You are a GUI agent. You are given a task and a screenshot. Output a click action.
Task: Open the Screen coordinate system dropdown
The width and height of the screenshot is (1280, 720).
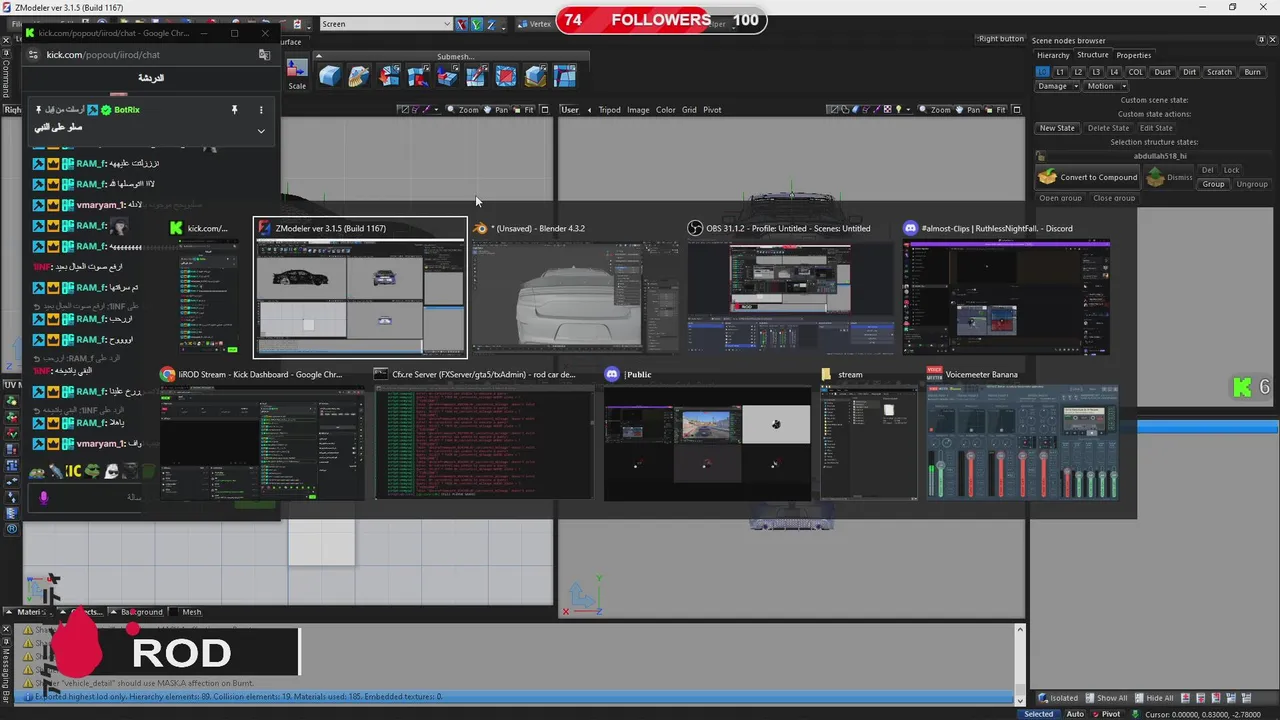coord(386,24)
